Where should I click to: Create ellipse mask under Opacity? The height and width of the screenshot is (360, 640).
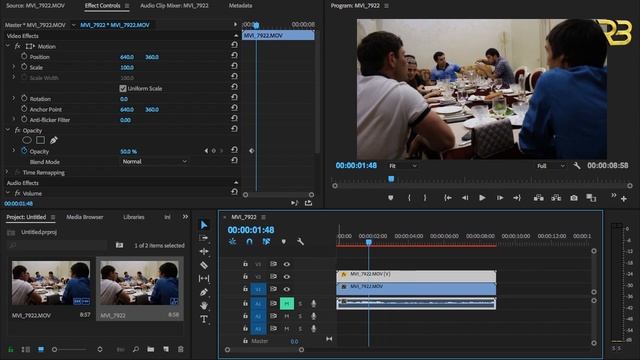(x=27, y=140)
